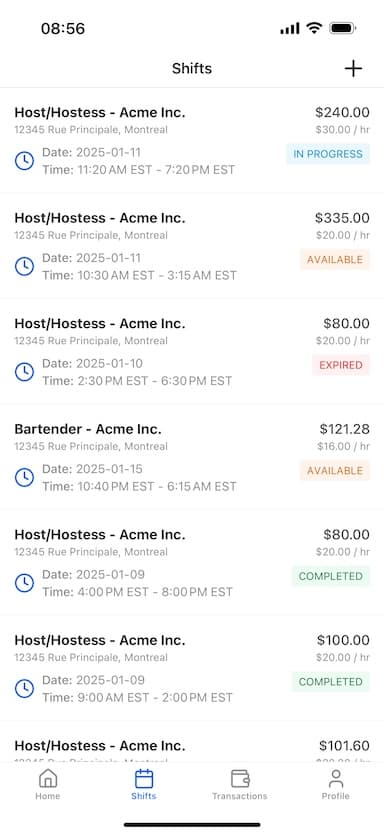Click the IN PROGRESS status badge
384x834 pixels.
[328, 154]
